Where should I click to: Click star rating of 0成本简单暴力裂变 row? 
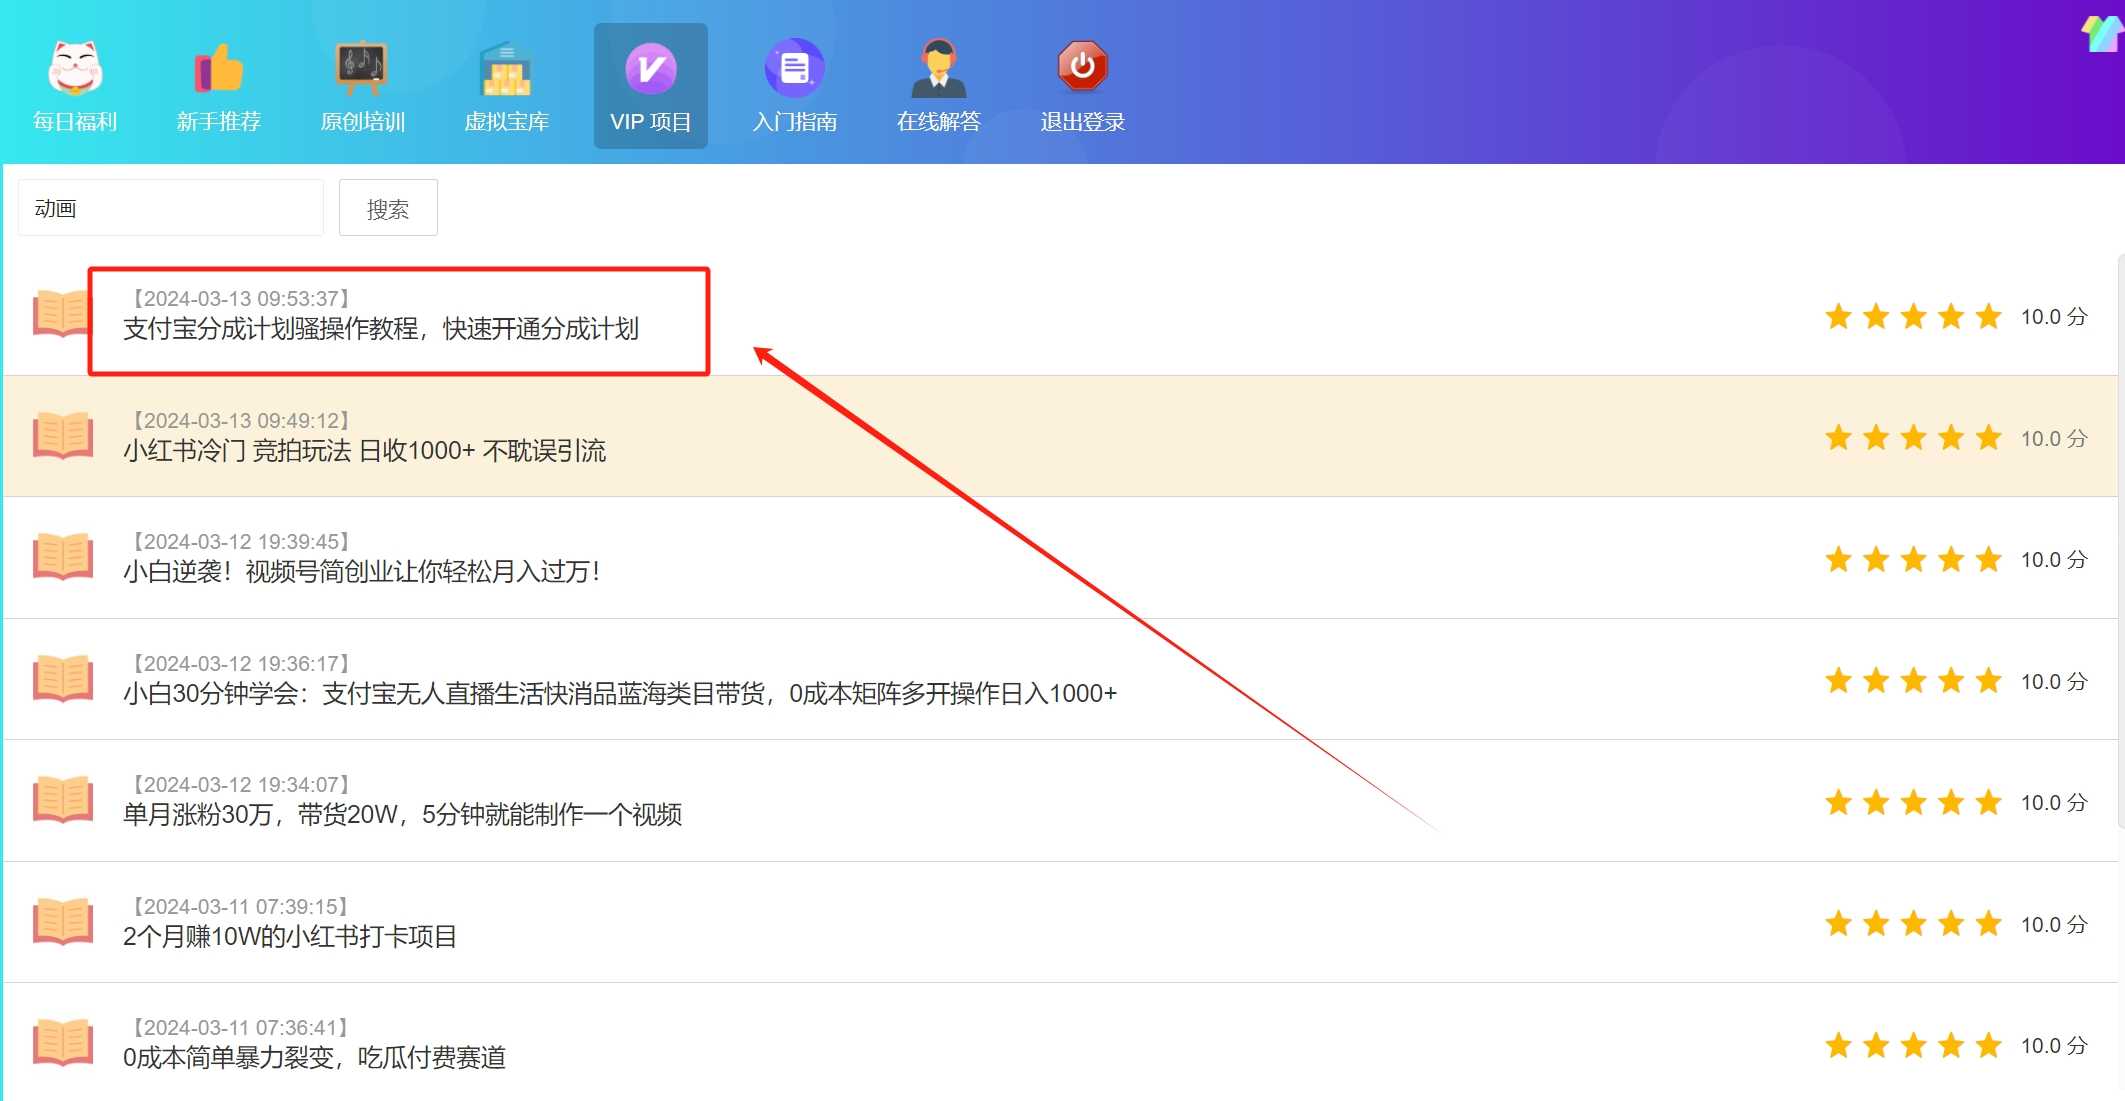pyautogui.click(x=1913, y=1046)
